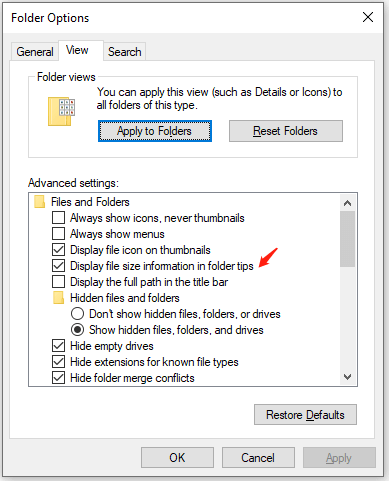Select Don't show hidden files, folders, or drives
This screenshot has height=481, width=389.
[x=77, y=314]
